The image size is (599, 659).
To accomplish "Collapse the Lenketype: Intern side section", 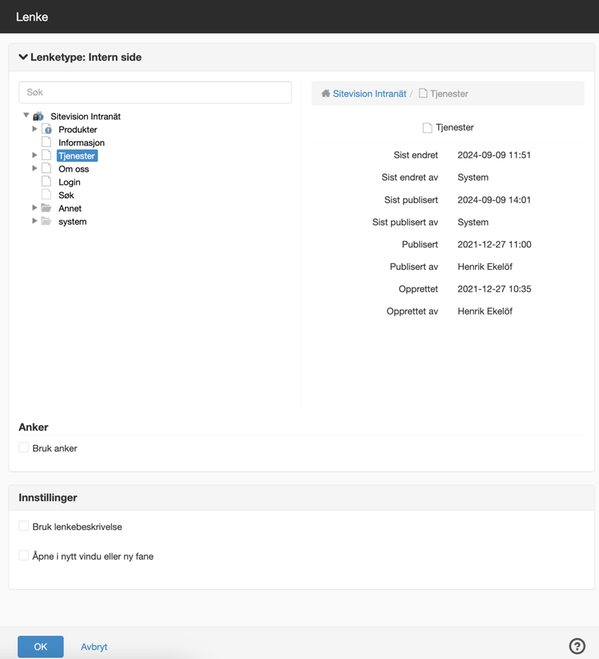I will click(80, 57).
